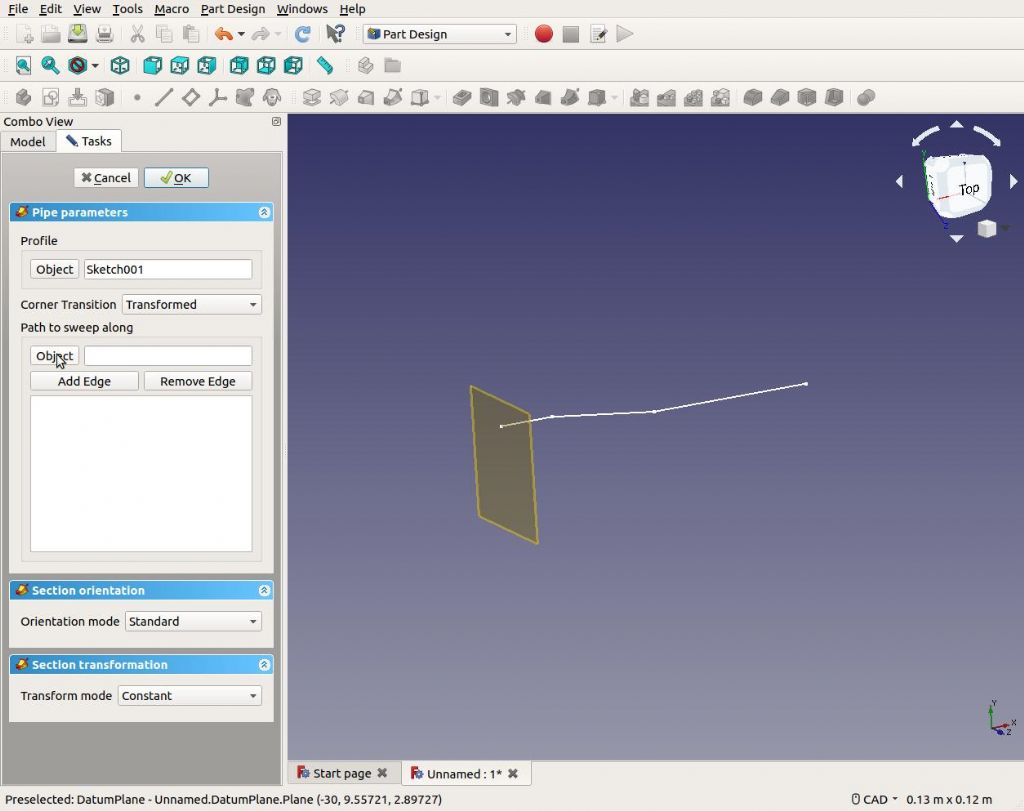Switch to isometric view

tap(120, 66)
